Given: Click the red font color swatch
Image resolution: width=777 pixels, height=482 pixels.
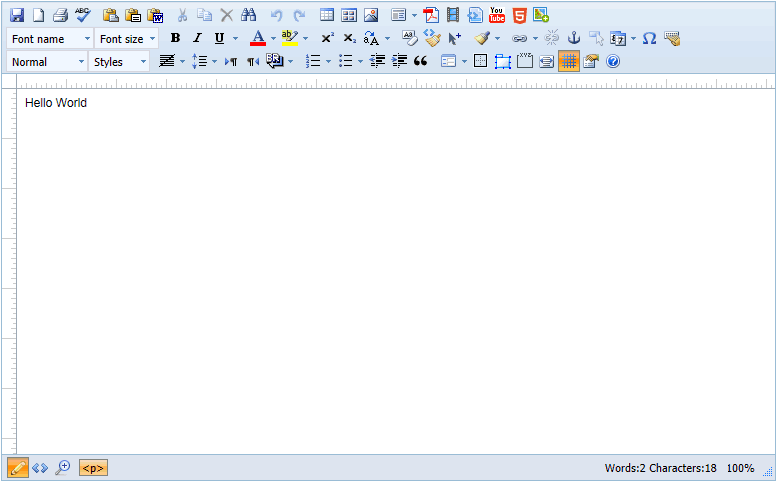Looking at the screenshot, I should coord(258,38).
